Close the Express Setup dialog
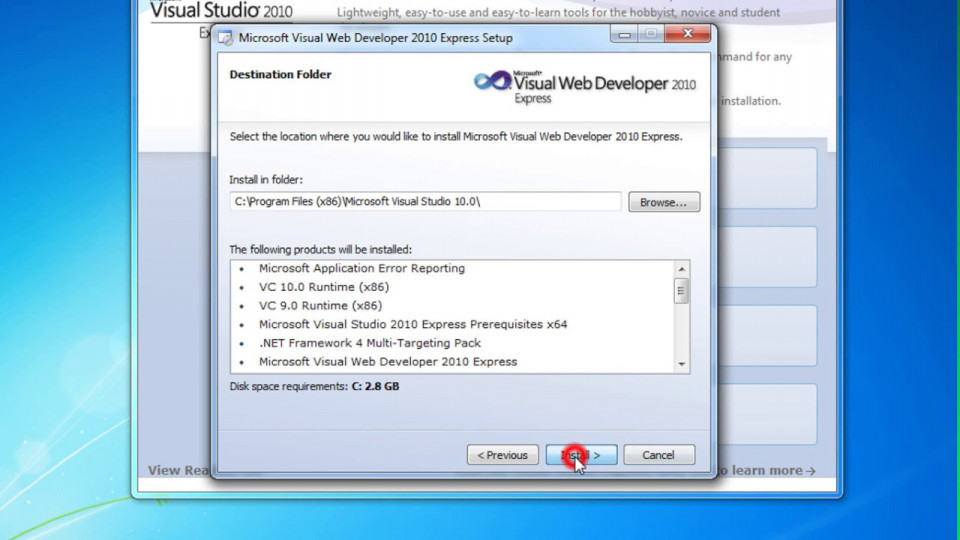This screenshot has width=960, height=540. point(687,35)
